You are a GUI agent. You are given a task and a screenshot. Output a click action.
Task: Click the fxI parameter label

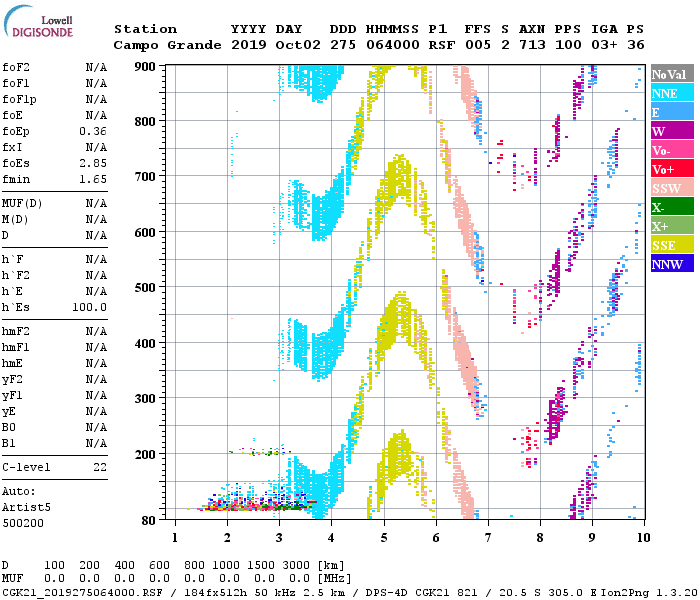(x=12, y=147)
